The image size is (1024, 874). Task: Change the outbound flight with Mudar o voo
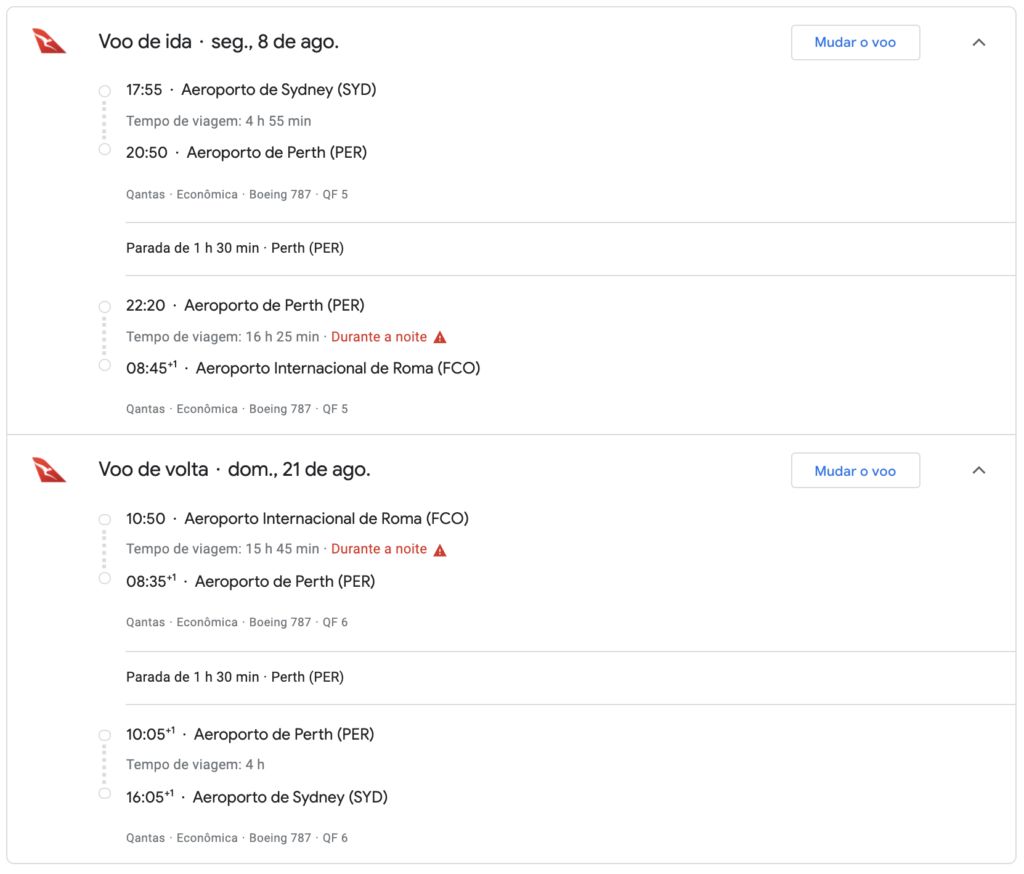855,42
